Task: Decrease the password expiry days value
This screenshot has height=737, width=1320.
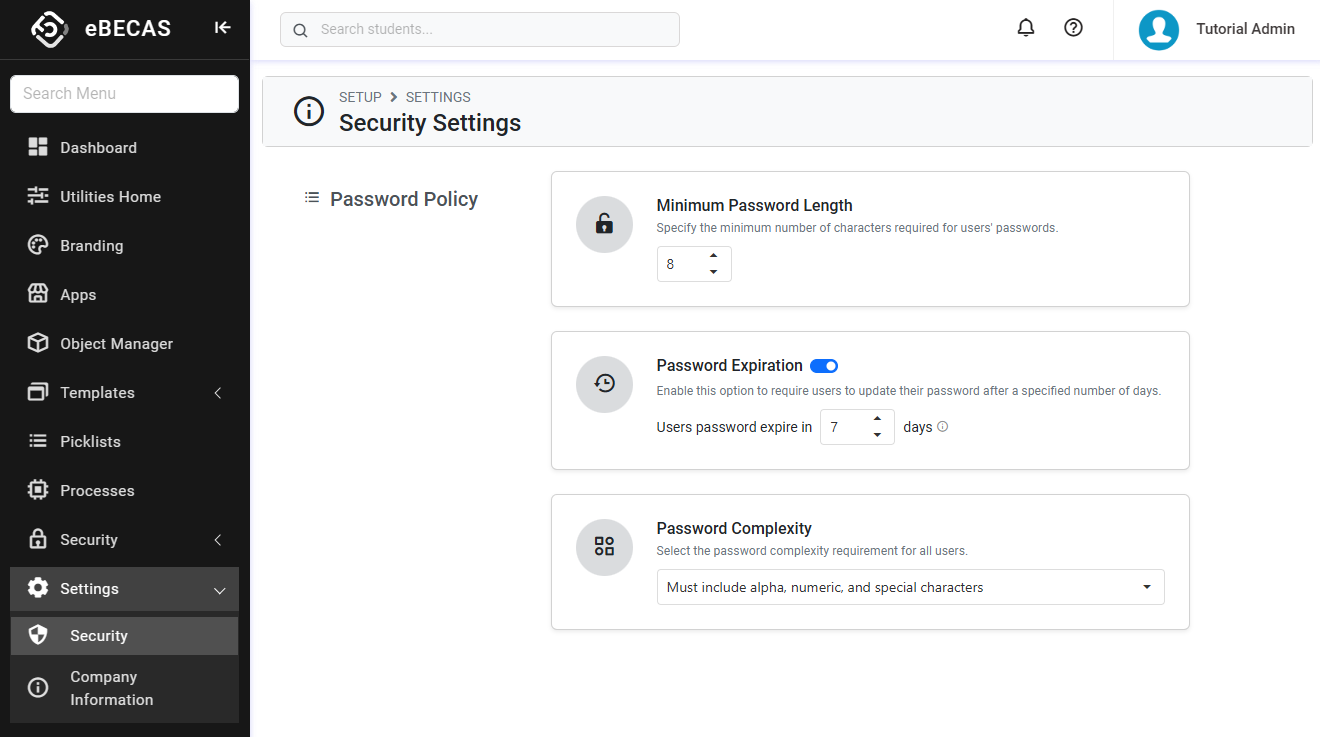Action: tap(877, 435)
